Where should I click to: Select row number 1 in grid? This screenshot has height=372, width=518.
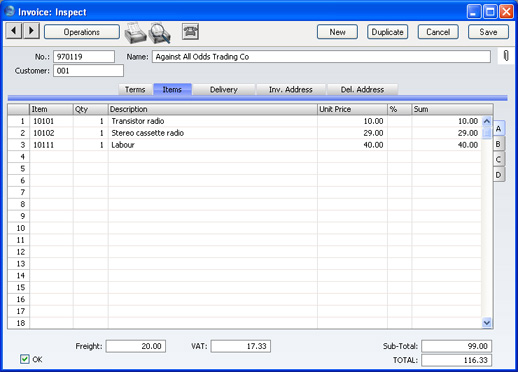coord(19,121)
